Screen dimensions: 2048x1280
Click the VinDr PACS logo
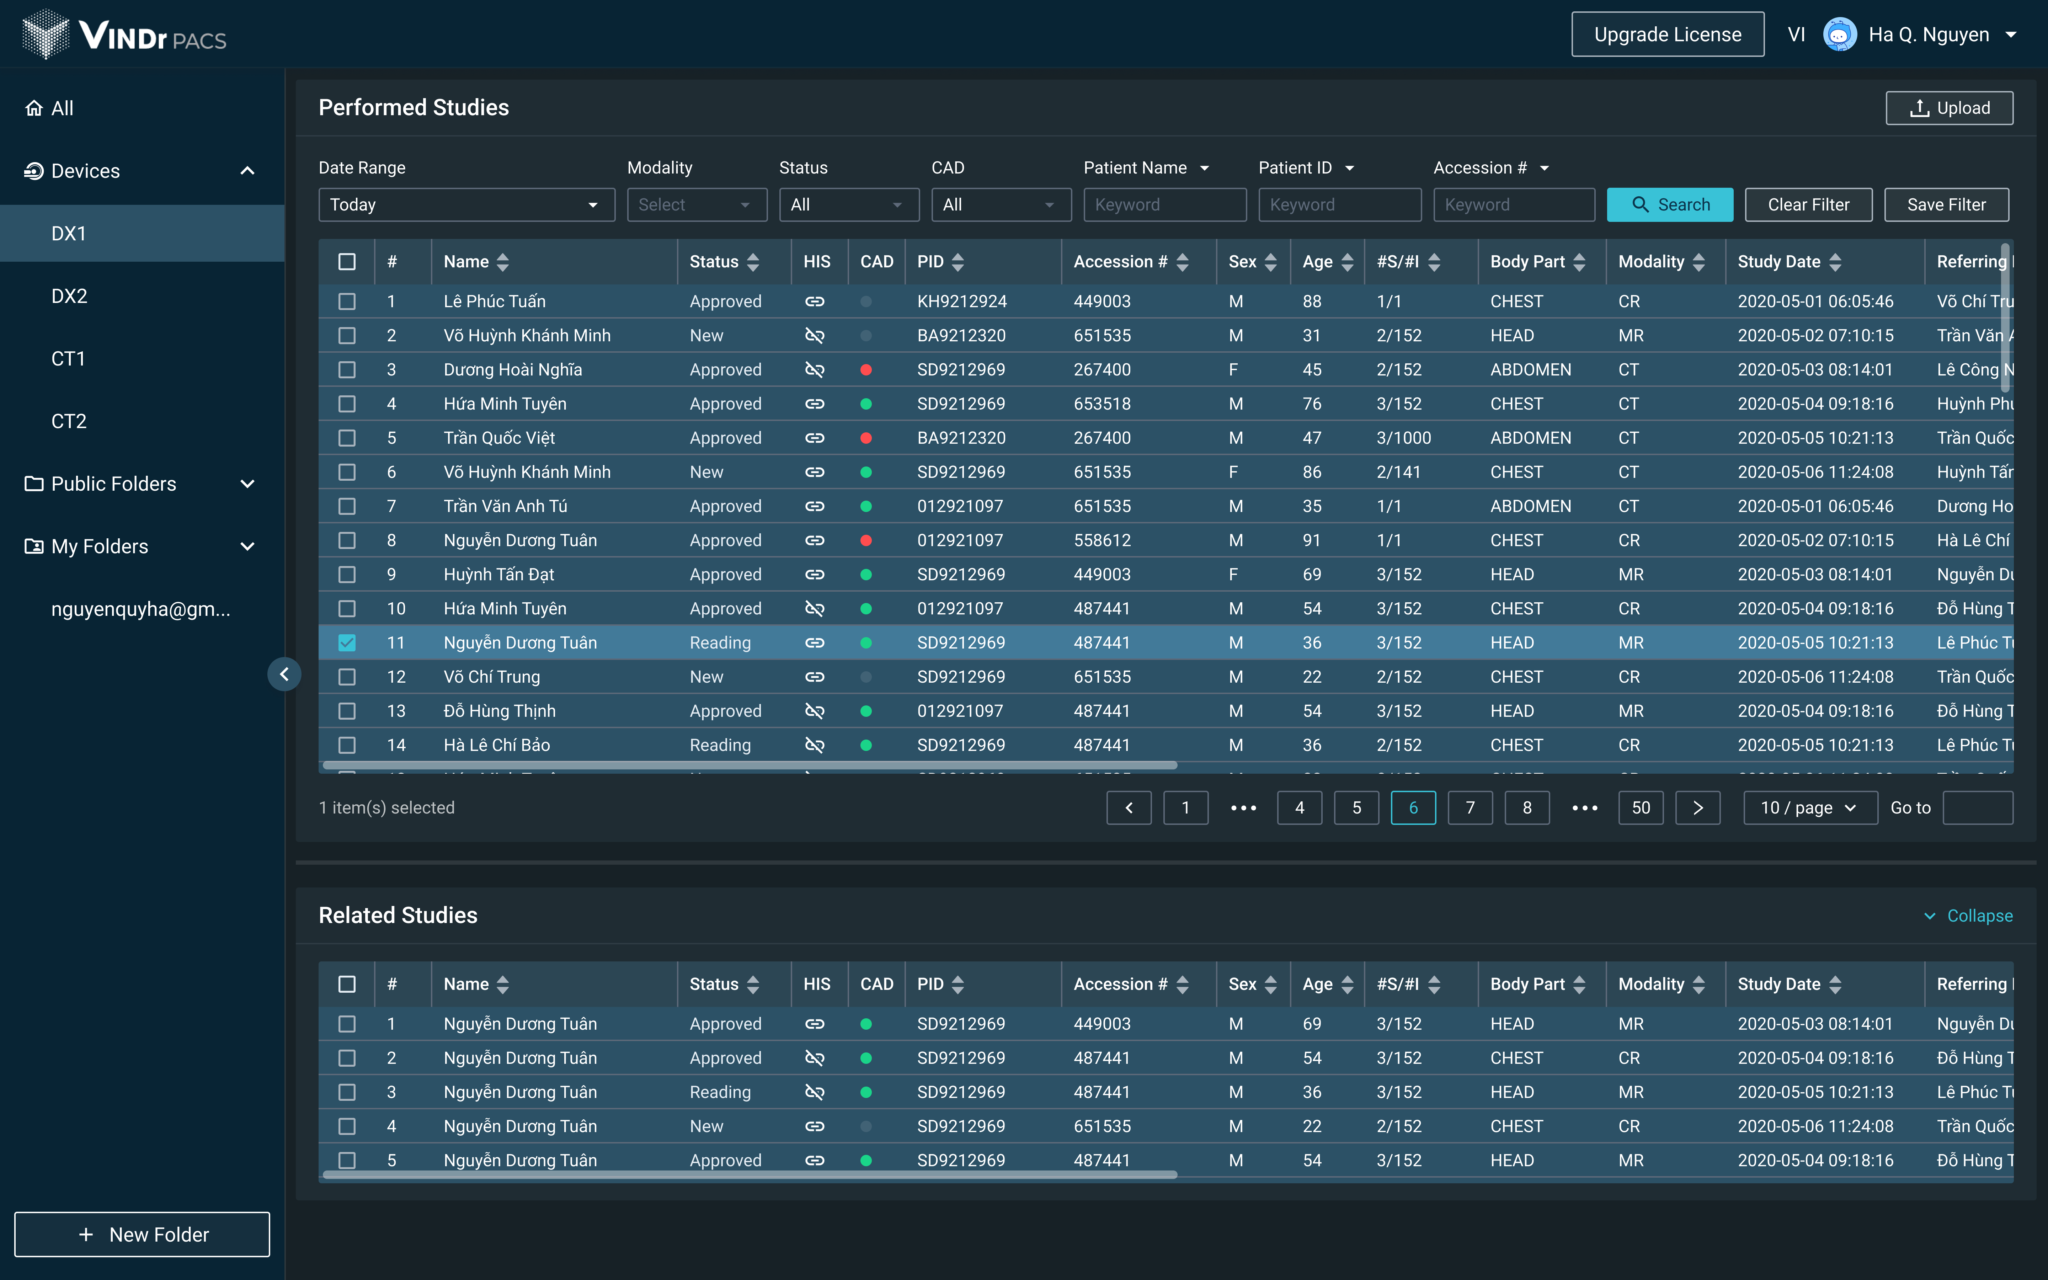coord(124,35)
